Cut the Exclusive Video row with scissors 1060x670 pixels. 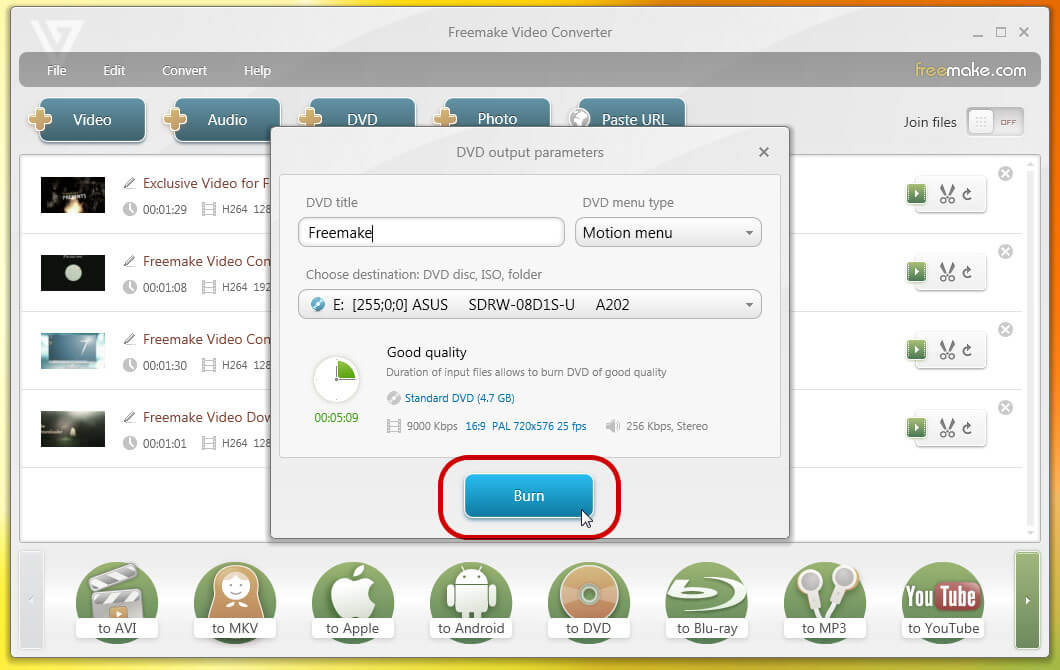click(x=947, y=195)
